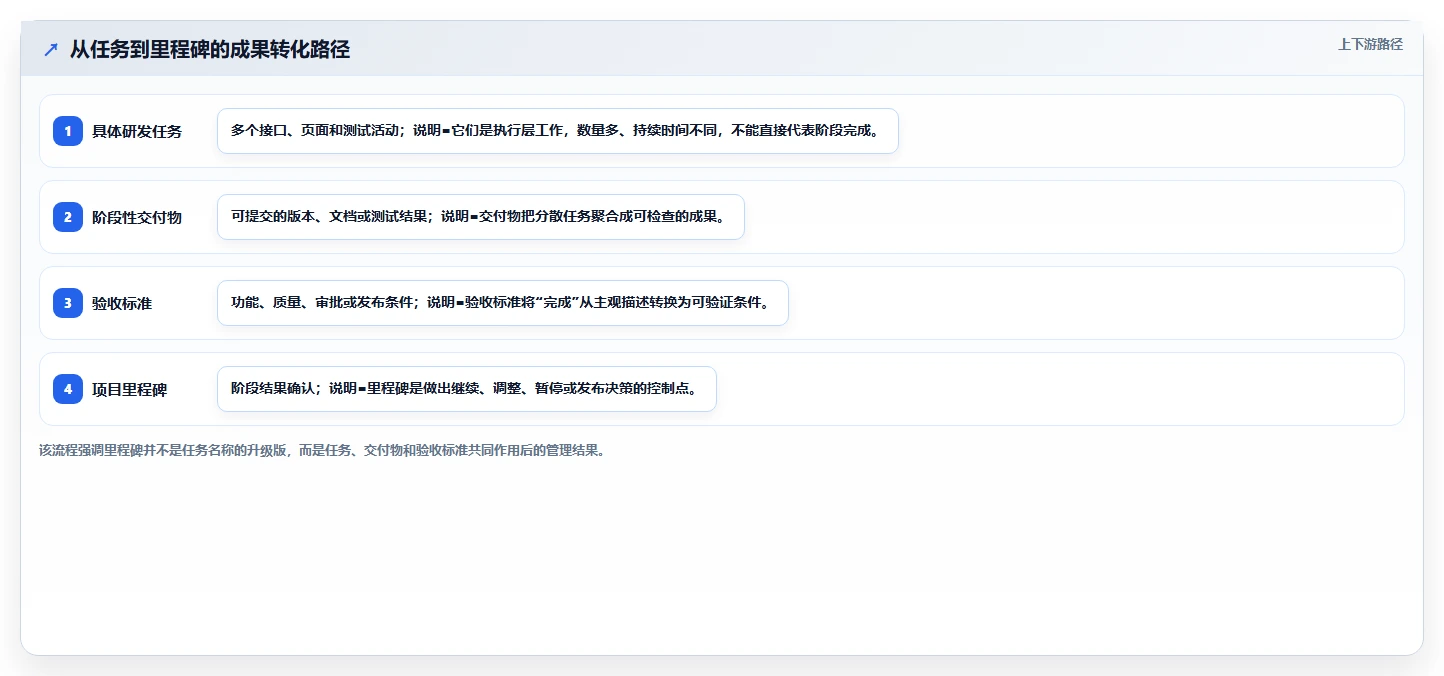Click the 项目里程碑 step label
This screenshot has width=1444, height=676.
[130, 389]
